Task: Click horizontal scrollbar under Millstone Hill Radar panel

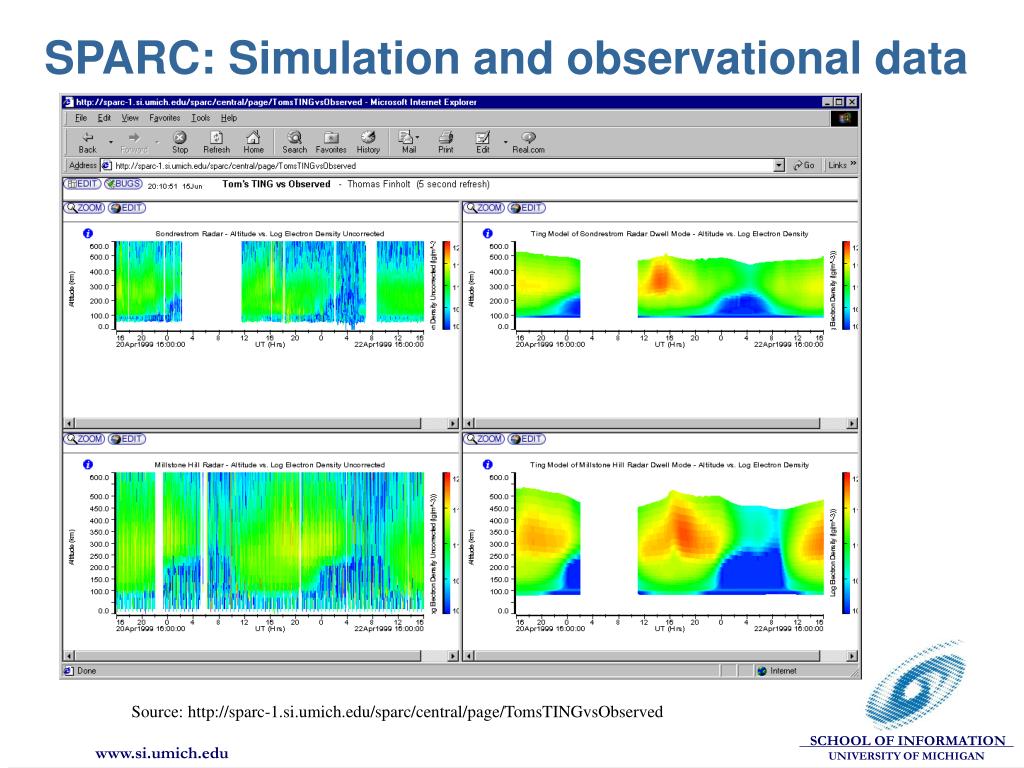Action: [x=261, y=655]
